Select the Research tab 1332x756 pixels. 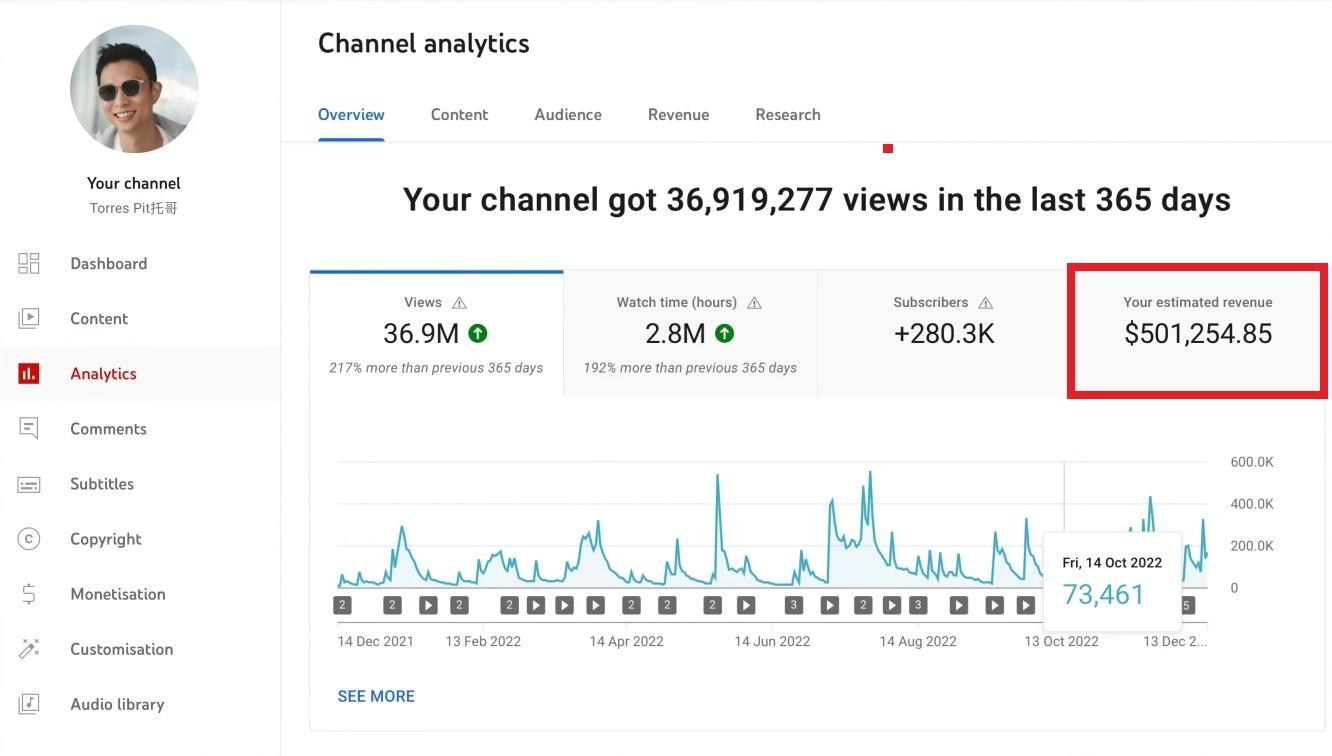coord(788,115)
